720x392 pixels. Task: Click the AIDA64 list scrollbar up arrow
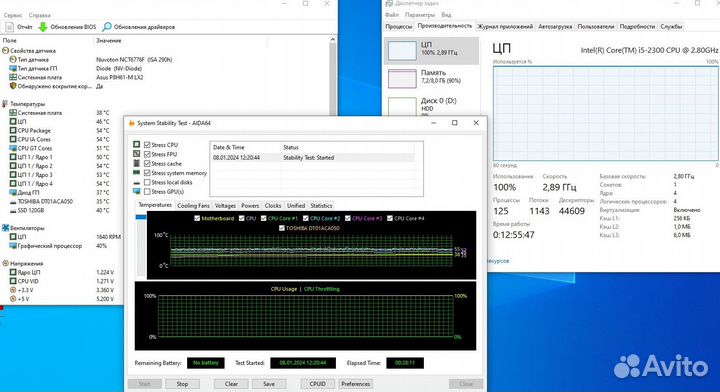[333, 40]
